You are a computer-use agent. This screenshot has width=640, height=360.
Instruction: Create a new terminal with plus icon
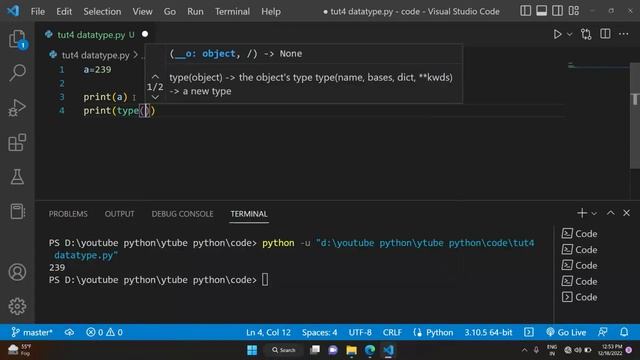click(x=582, y=213)
